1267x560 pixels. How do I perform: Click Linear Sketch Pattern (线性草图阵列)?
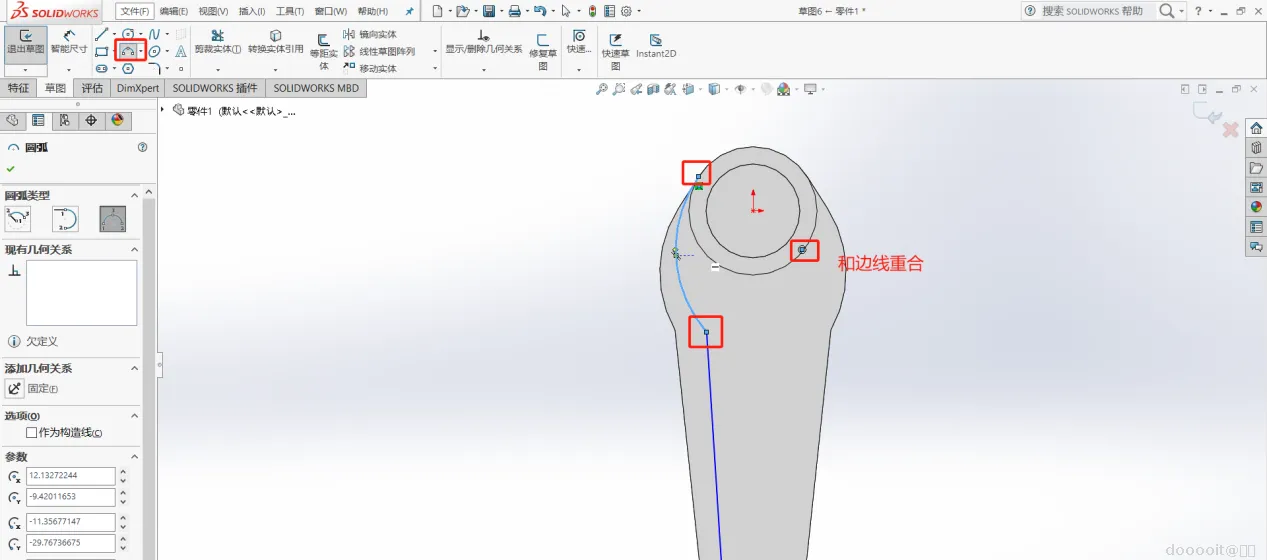[x=379, y=51]
